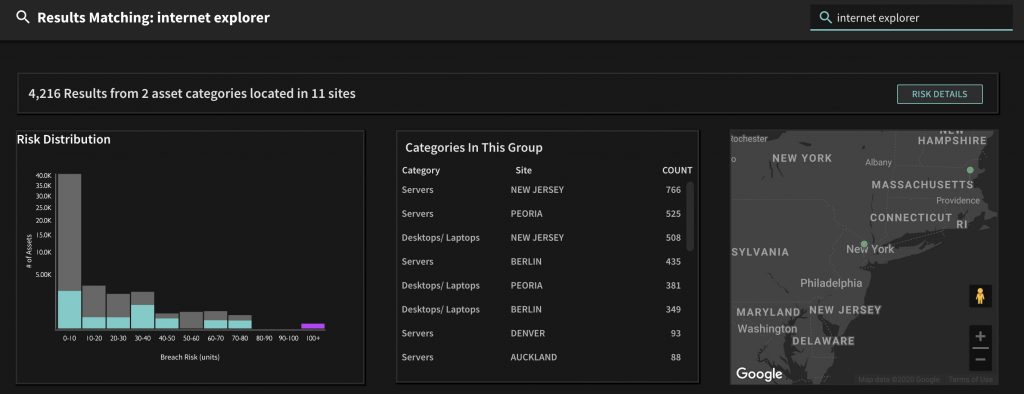Click the count value 525

click(x=673, y=214)
